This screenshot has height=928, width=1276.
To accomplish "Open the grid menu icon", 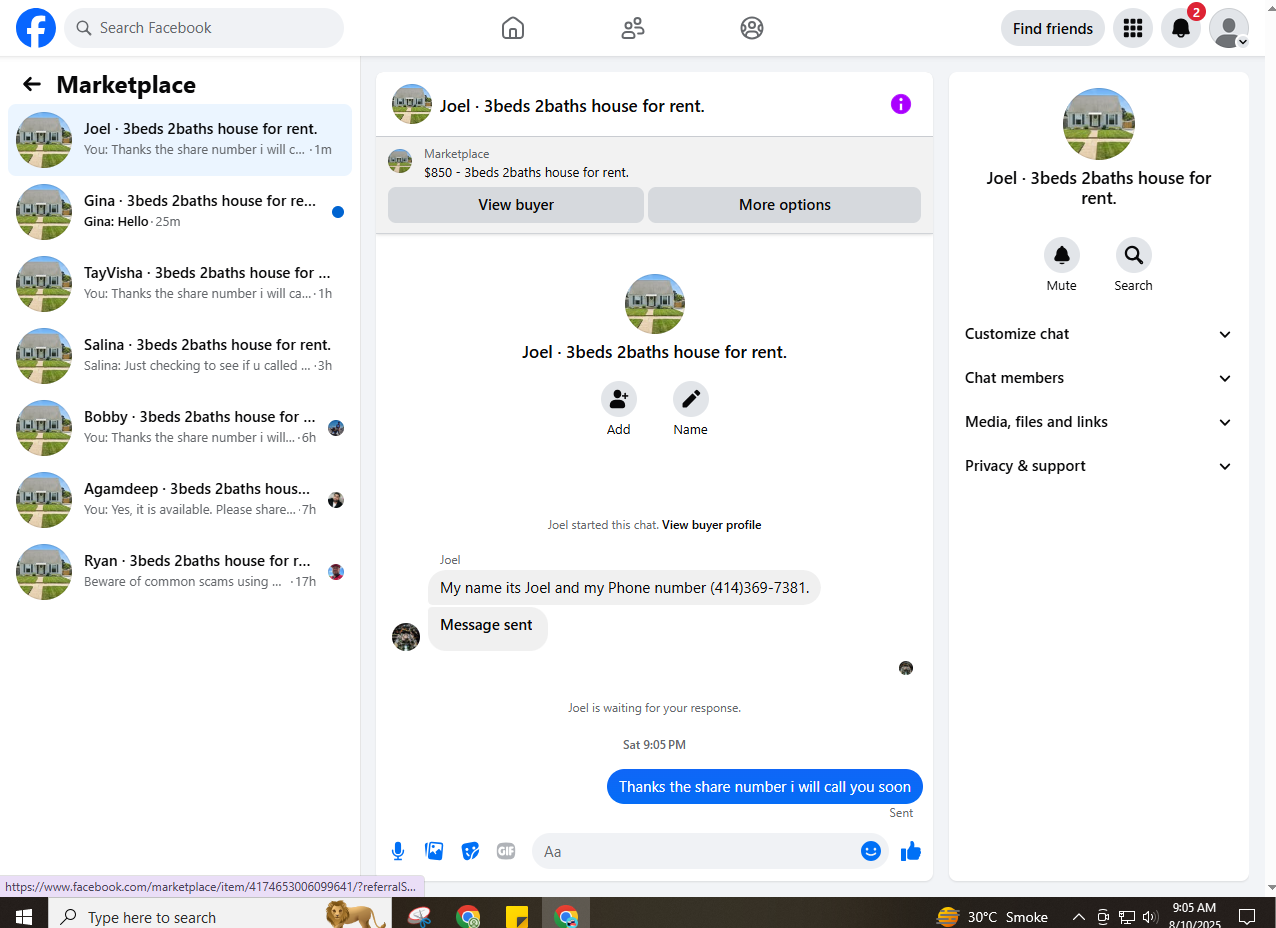I will [1133, 28].
